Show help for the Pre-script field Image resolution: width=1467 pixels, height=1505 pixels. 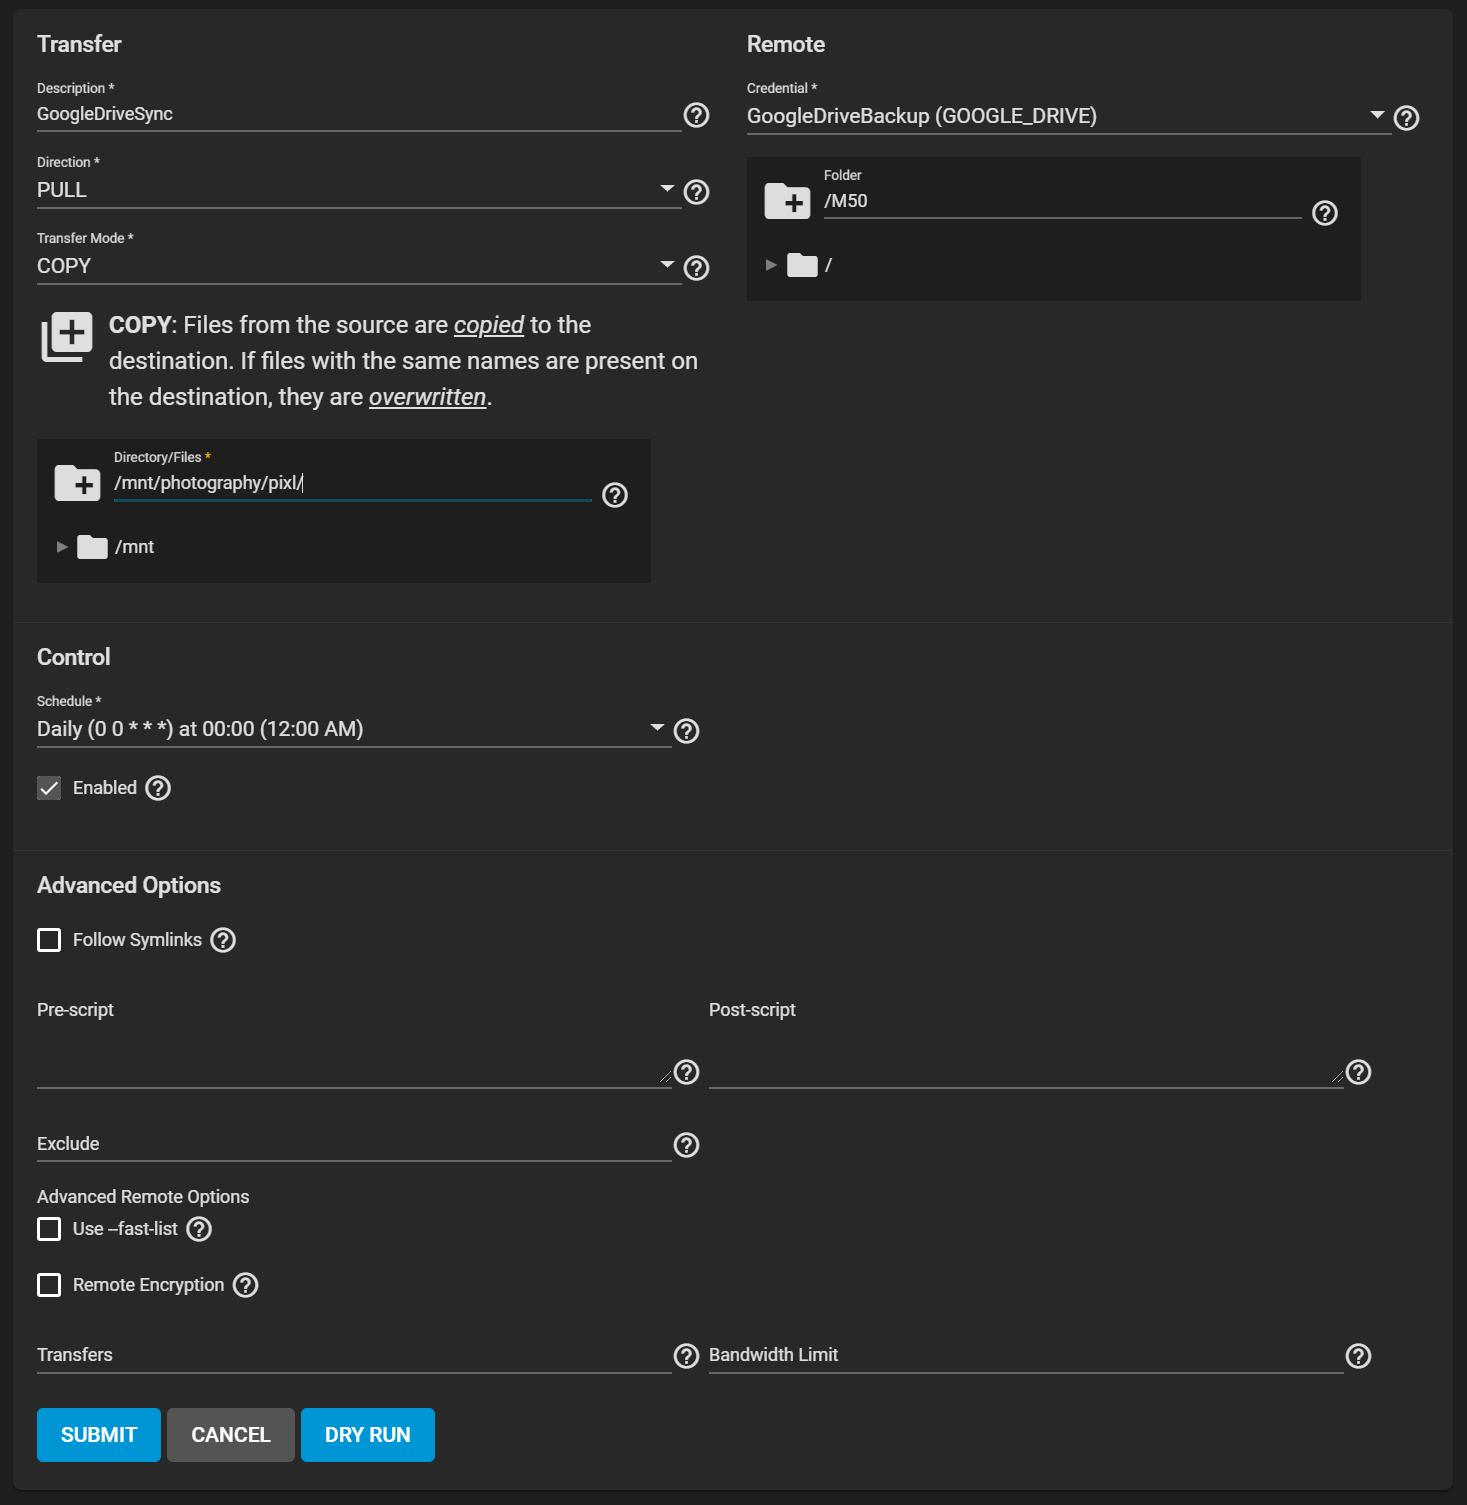point(686,1072)
